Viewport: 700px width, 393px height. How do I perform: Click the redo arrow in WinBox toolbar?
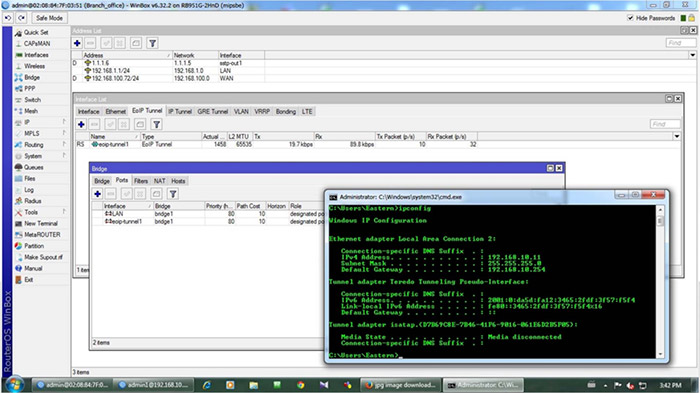(21, 18)
